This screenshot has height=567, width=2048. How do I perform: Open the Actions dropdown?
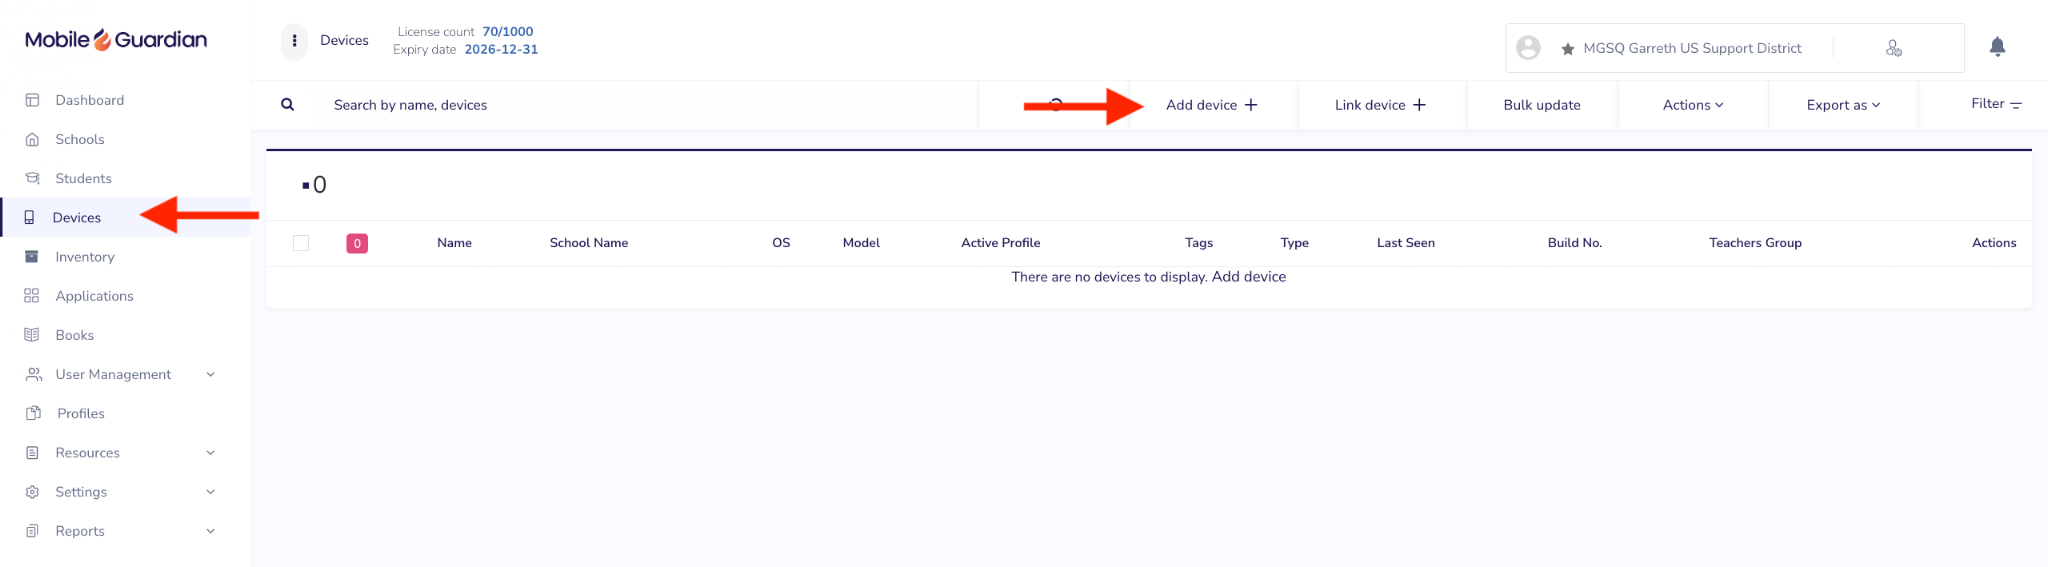(1693, 105)
